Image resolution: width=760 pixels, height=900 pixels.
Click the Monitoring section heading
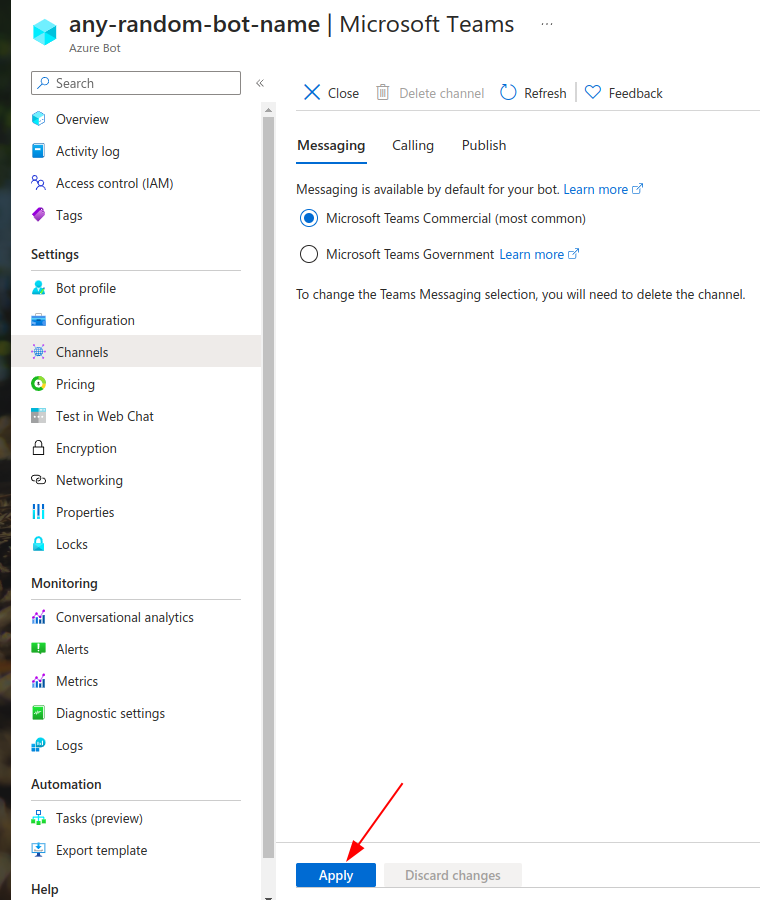click(64, 583)
